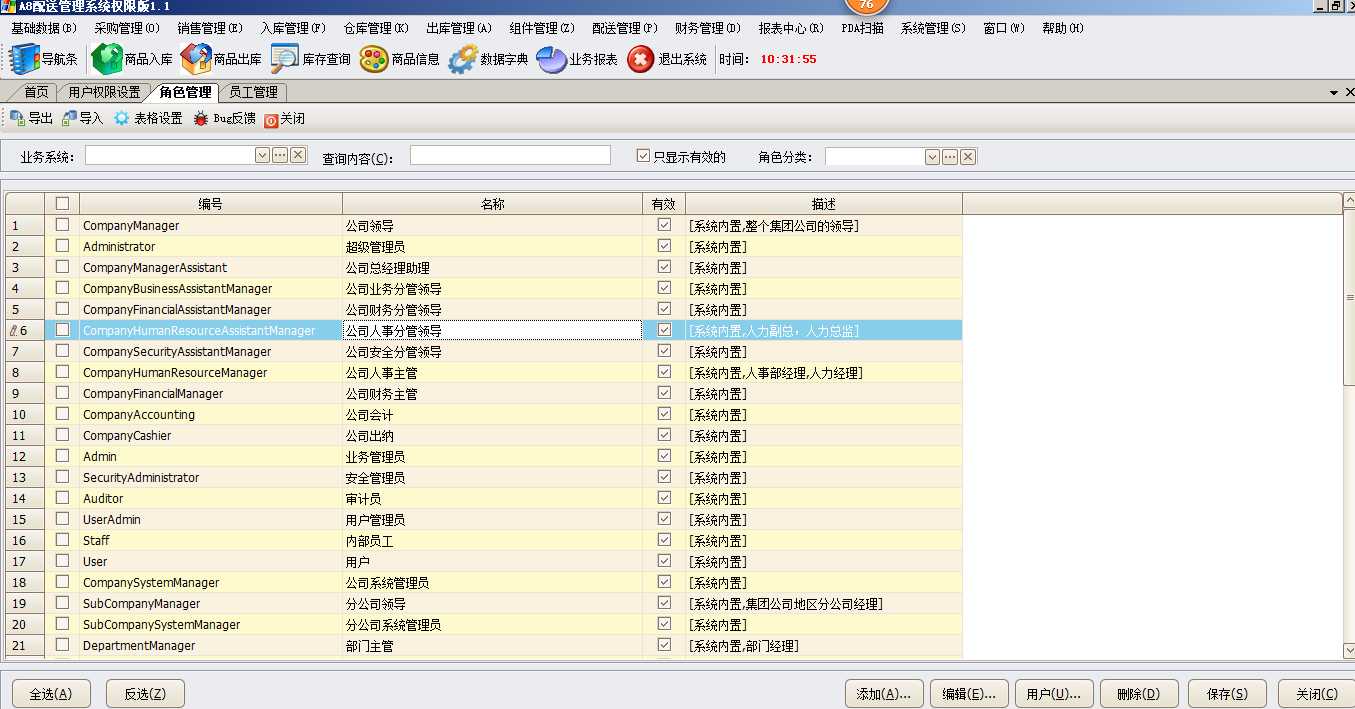The height and width of the screenshot is (709, 1355).
Task: Click the X clear button beside 业务系统
Action: [298, 155]
